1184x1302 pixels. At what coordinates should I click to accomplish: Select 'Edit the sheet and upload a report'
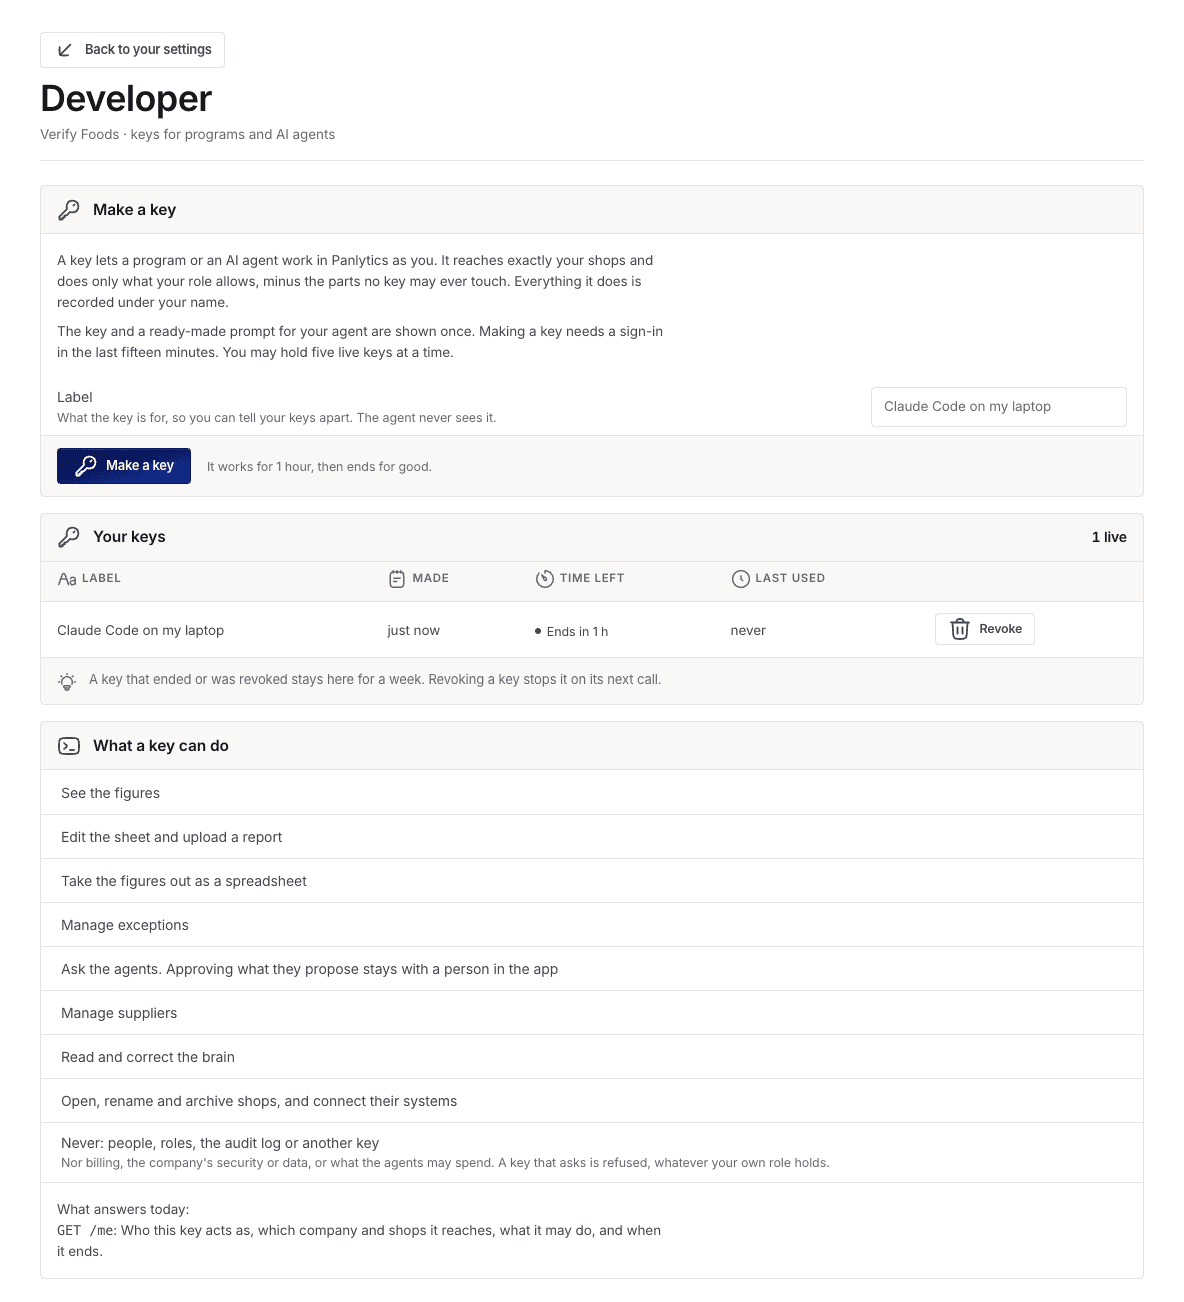tap(592, 837)
